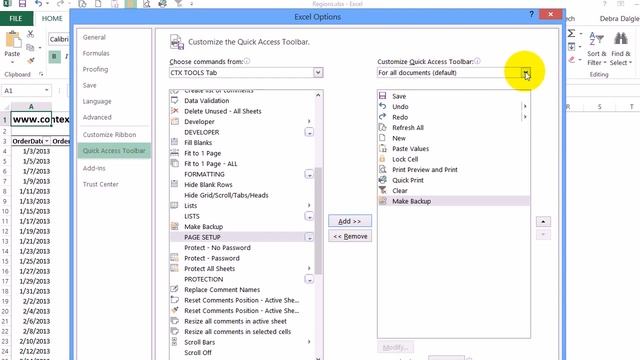Viewport: 640px width, 360px height.
Task: Select Protect - Password command
Action: 242,258
